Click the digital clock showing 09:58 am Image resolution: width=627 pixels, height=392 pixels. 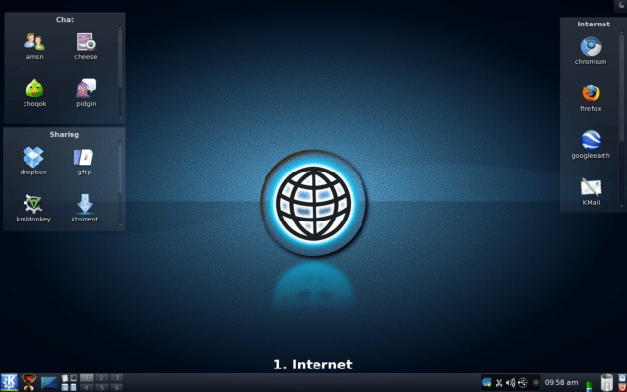(561, 382)
